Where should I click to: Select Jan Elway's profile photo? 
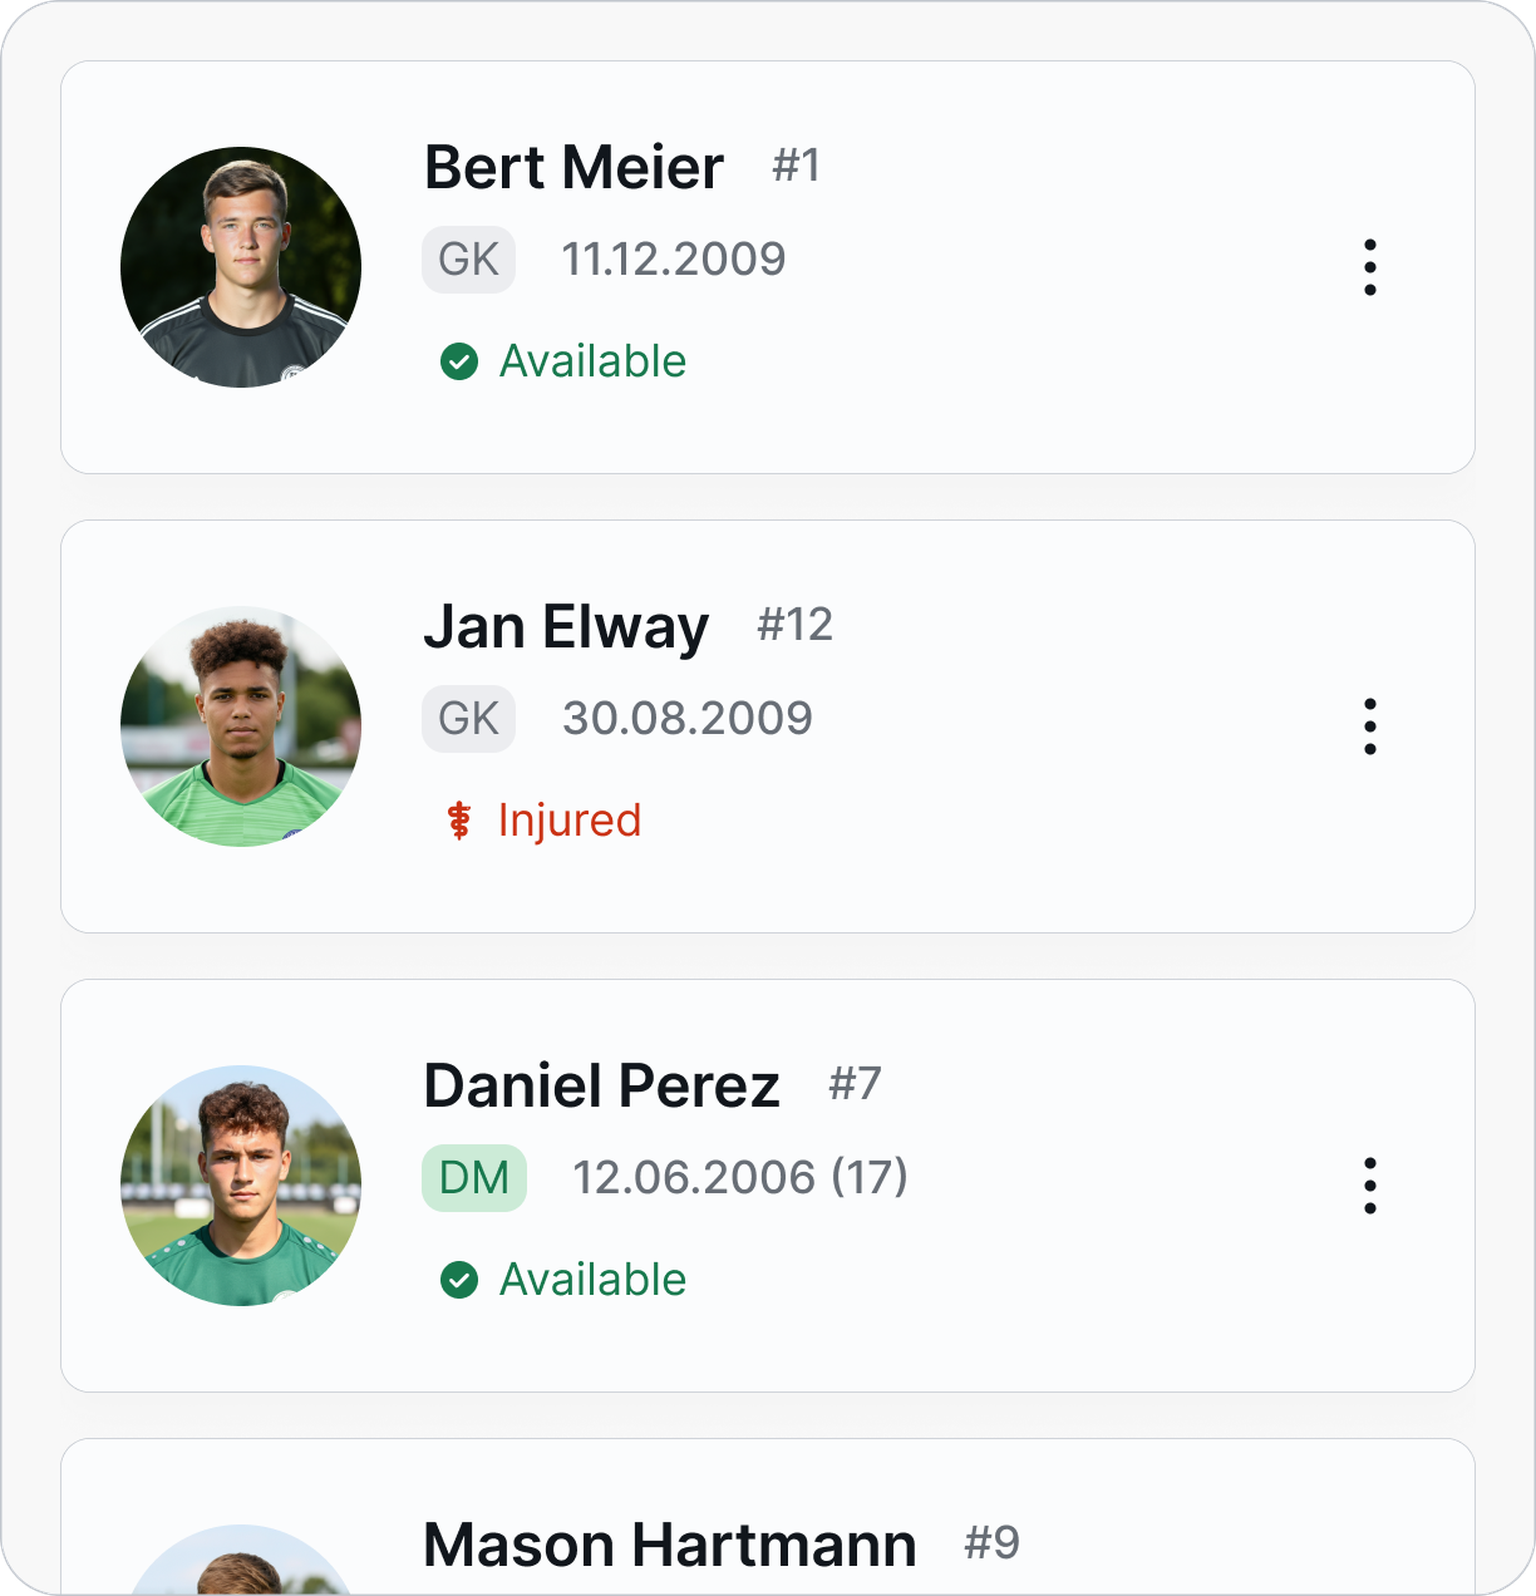pyautogui.click(x=241, y=726)
